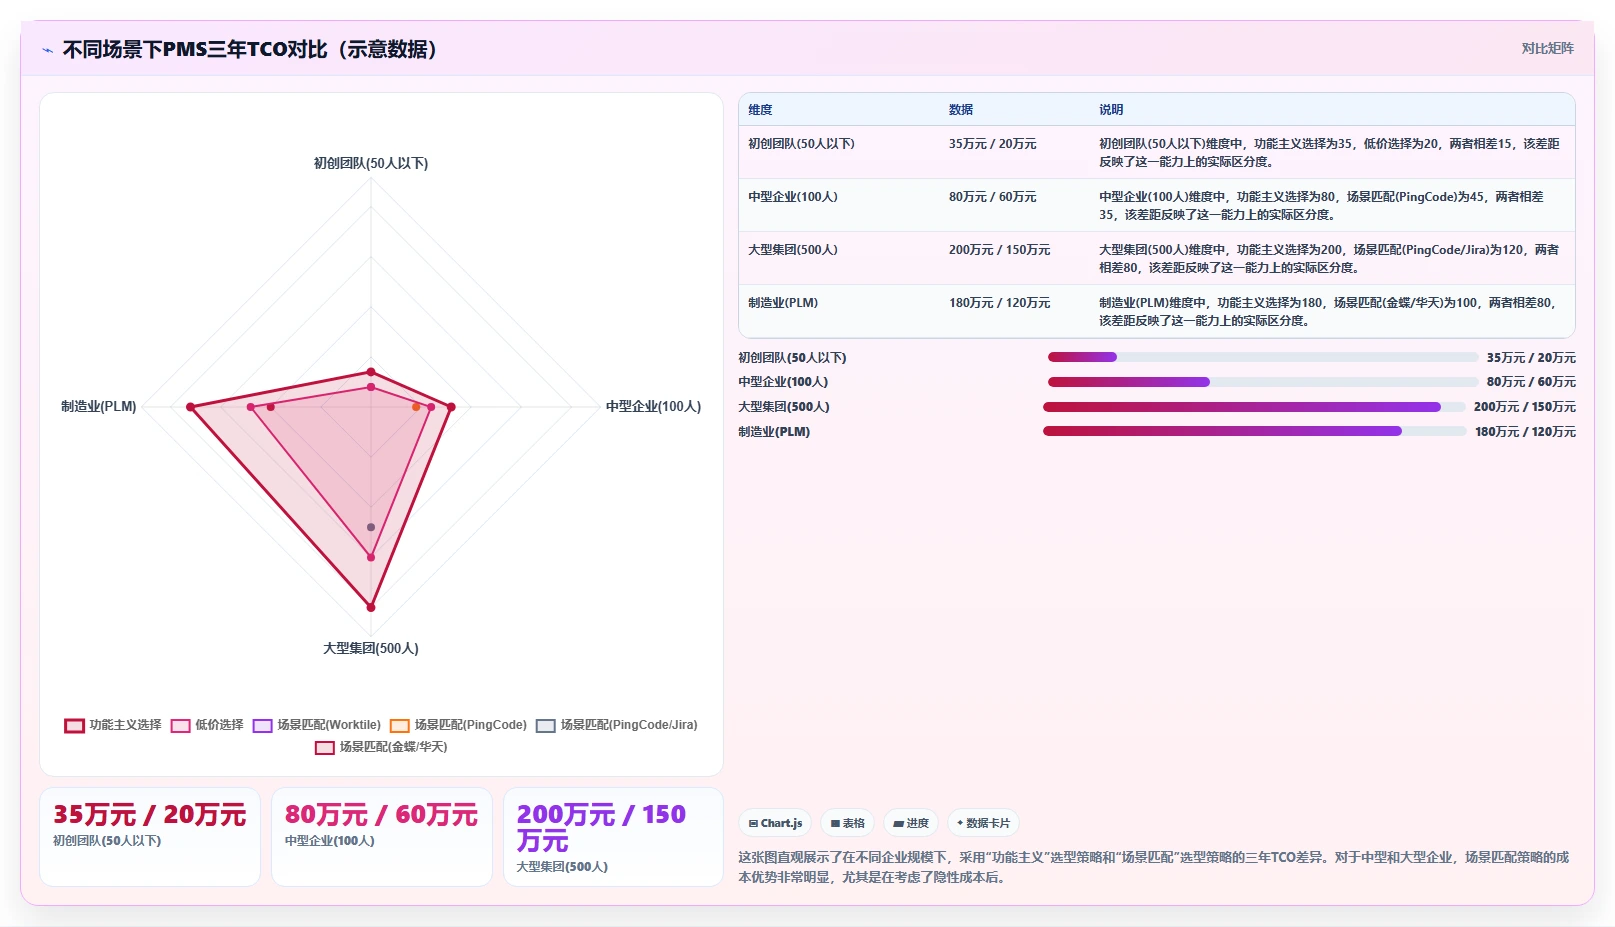Select table row 初创团队(50人以下)
The image size is (1615, 927).
(1157, 152)
